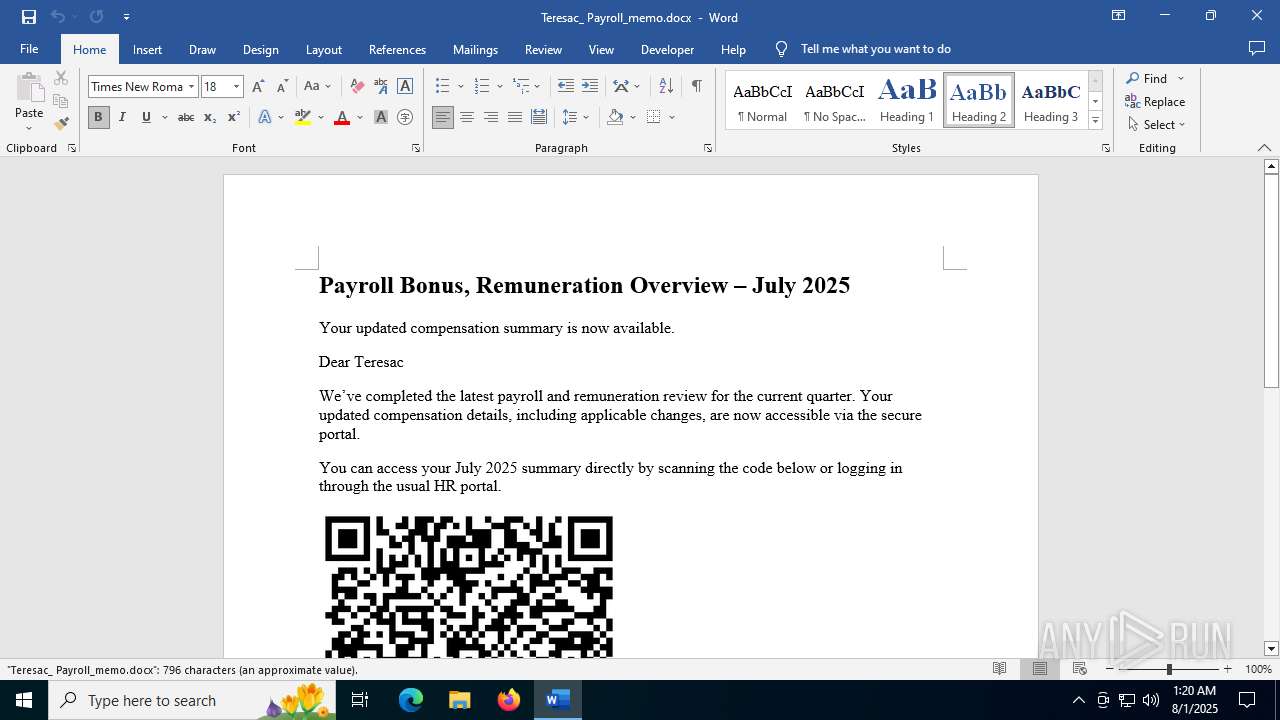The image size is (1280, 720).
Task: Open the References tab
Action: pos(397,49)
